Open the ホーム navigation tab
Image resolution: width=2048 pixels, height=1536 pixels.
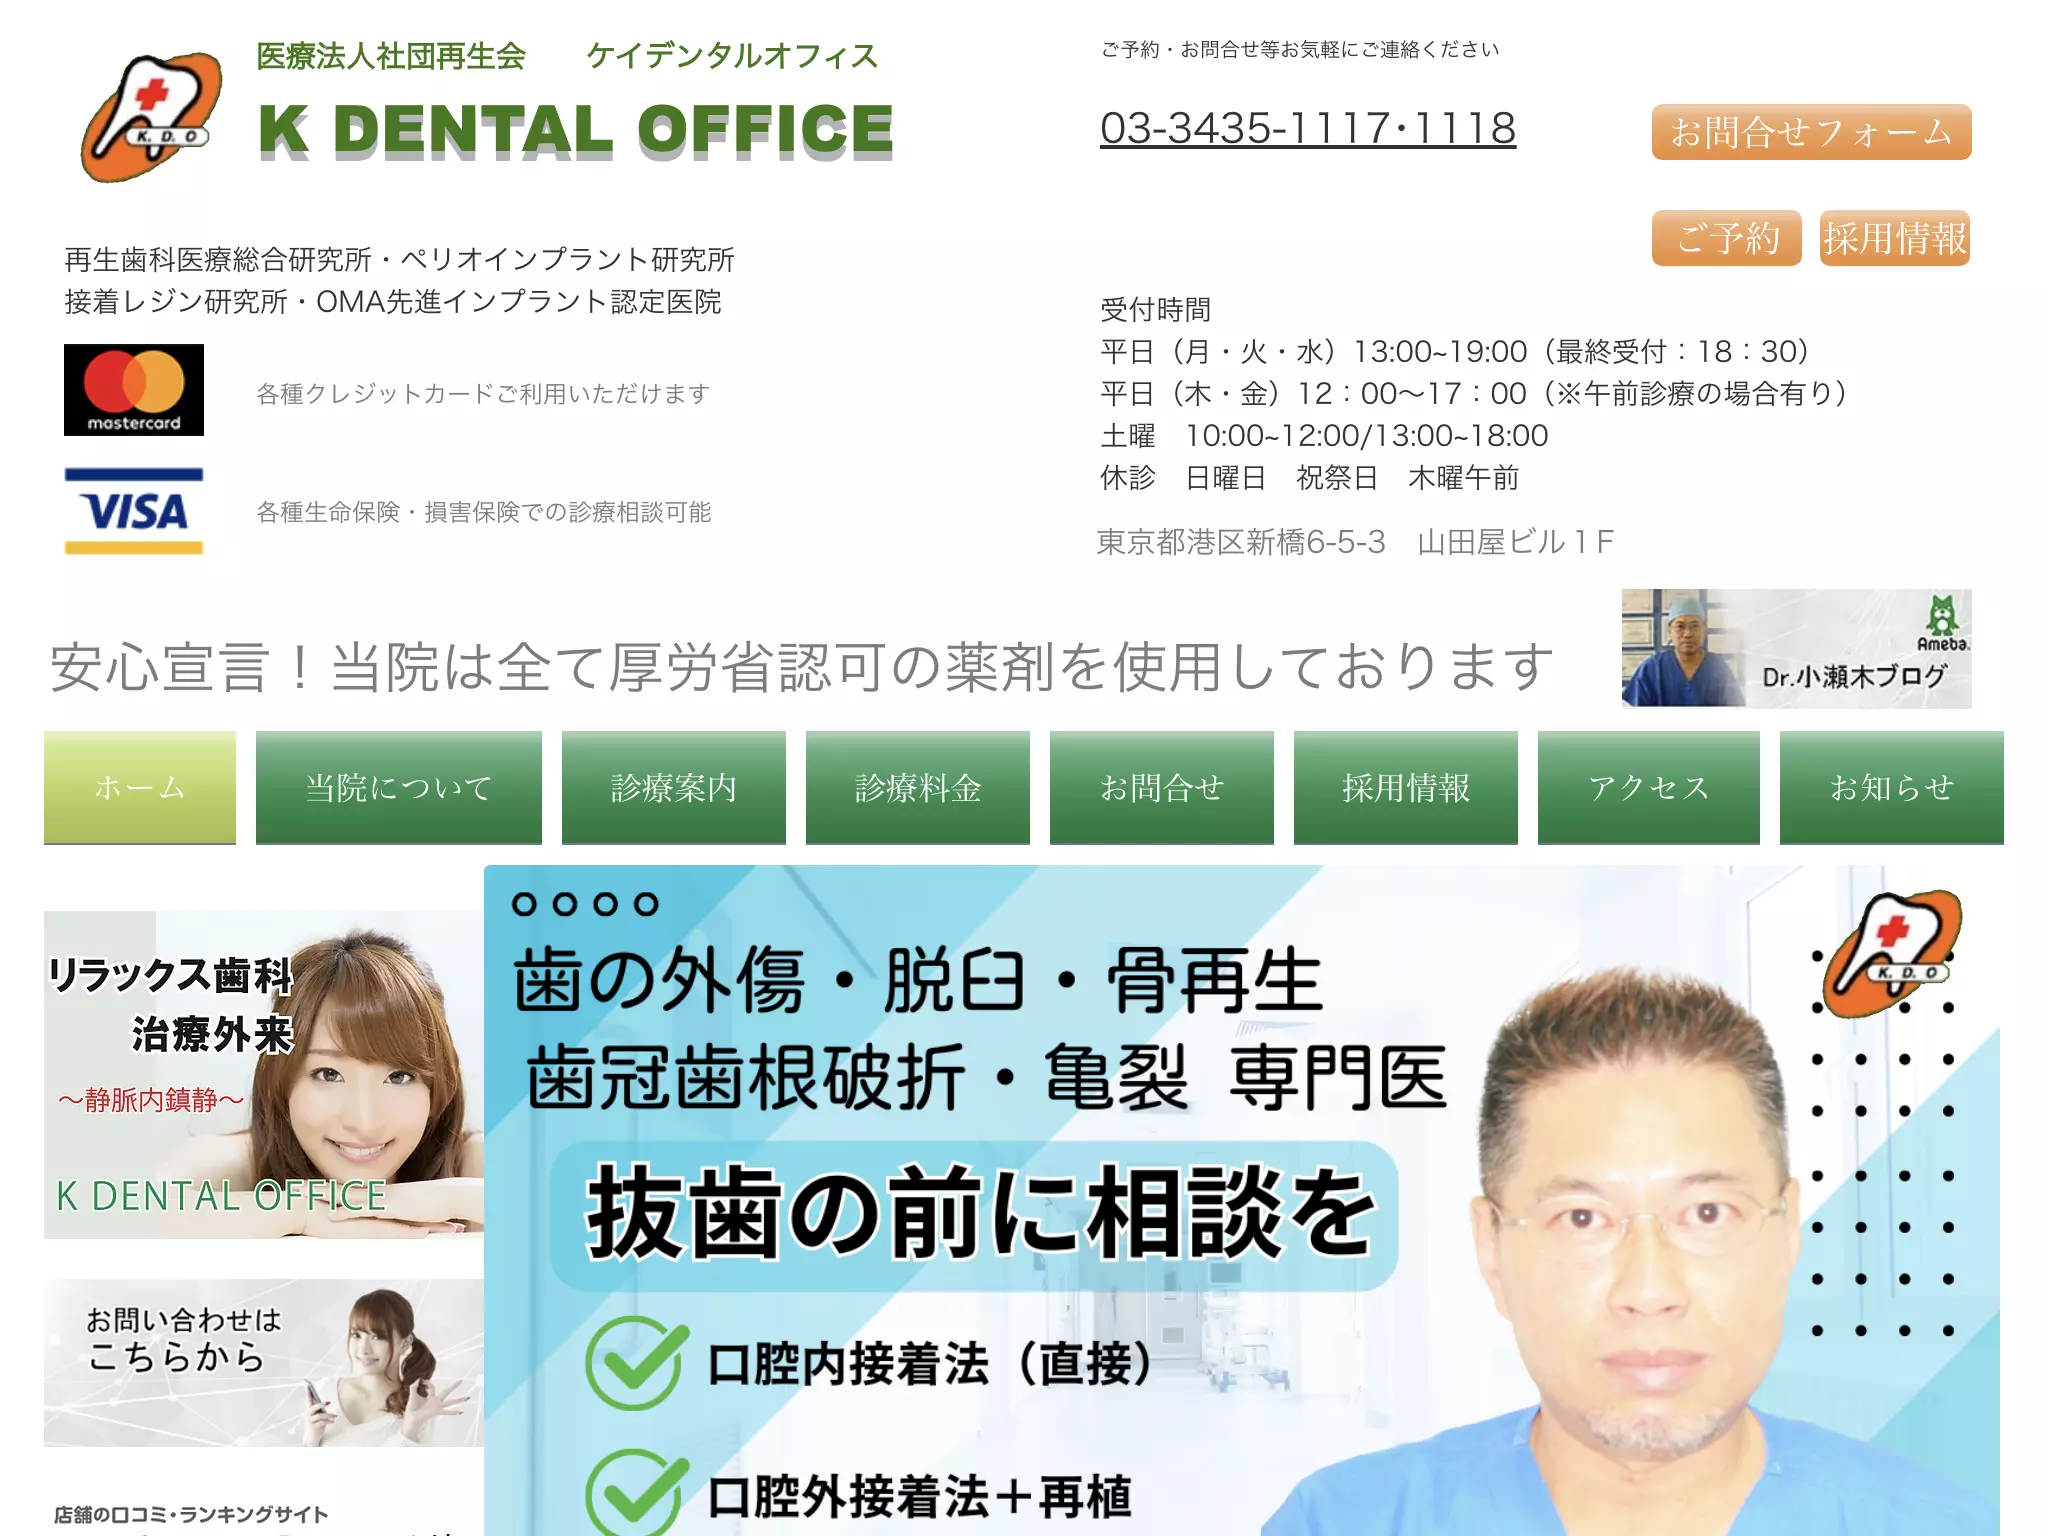point(140,788)
